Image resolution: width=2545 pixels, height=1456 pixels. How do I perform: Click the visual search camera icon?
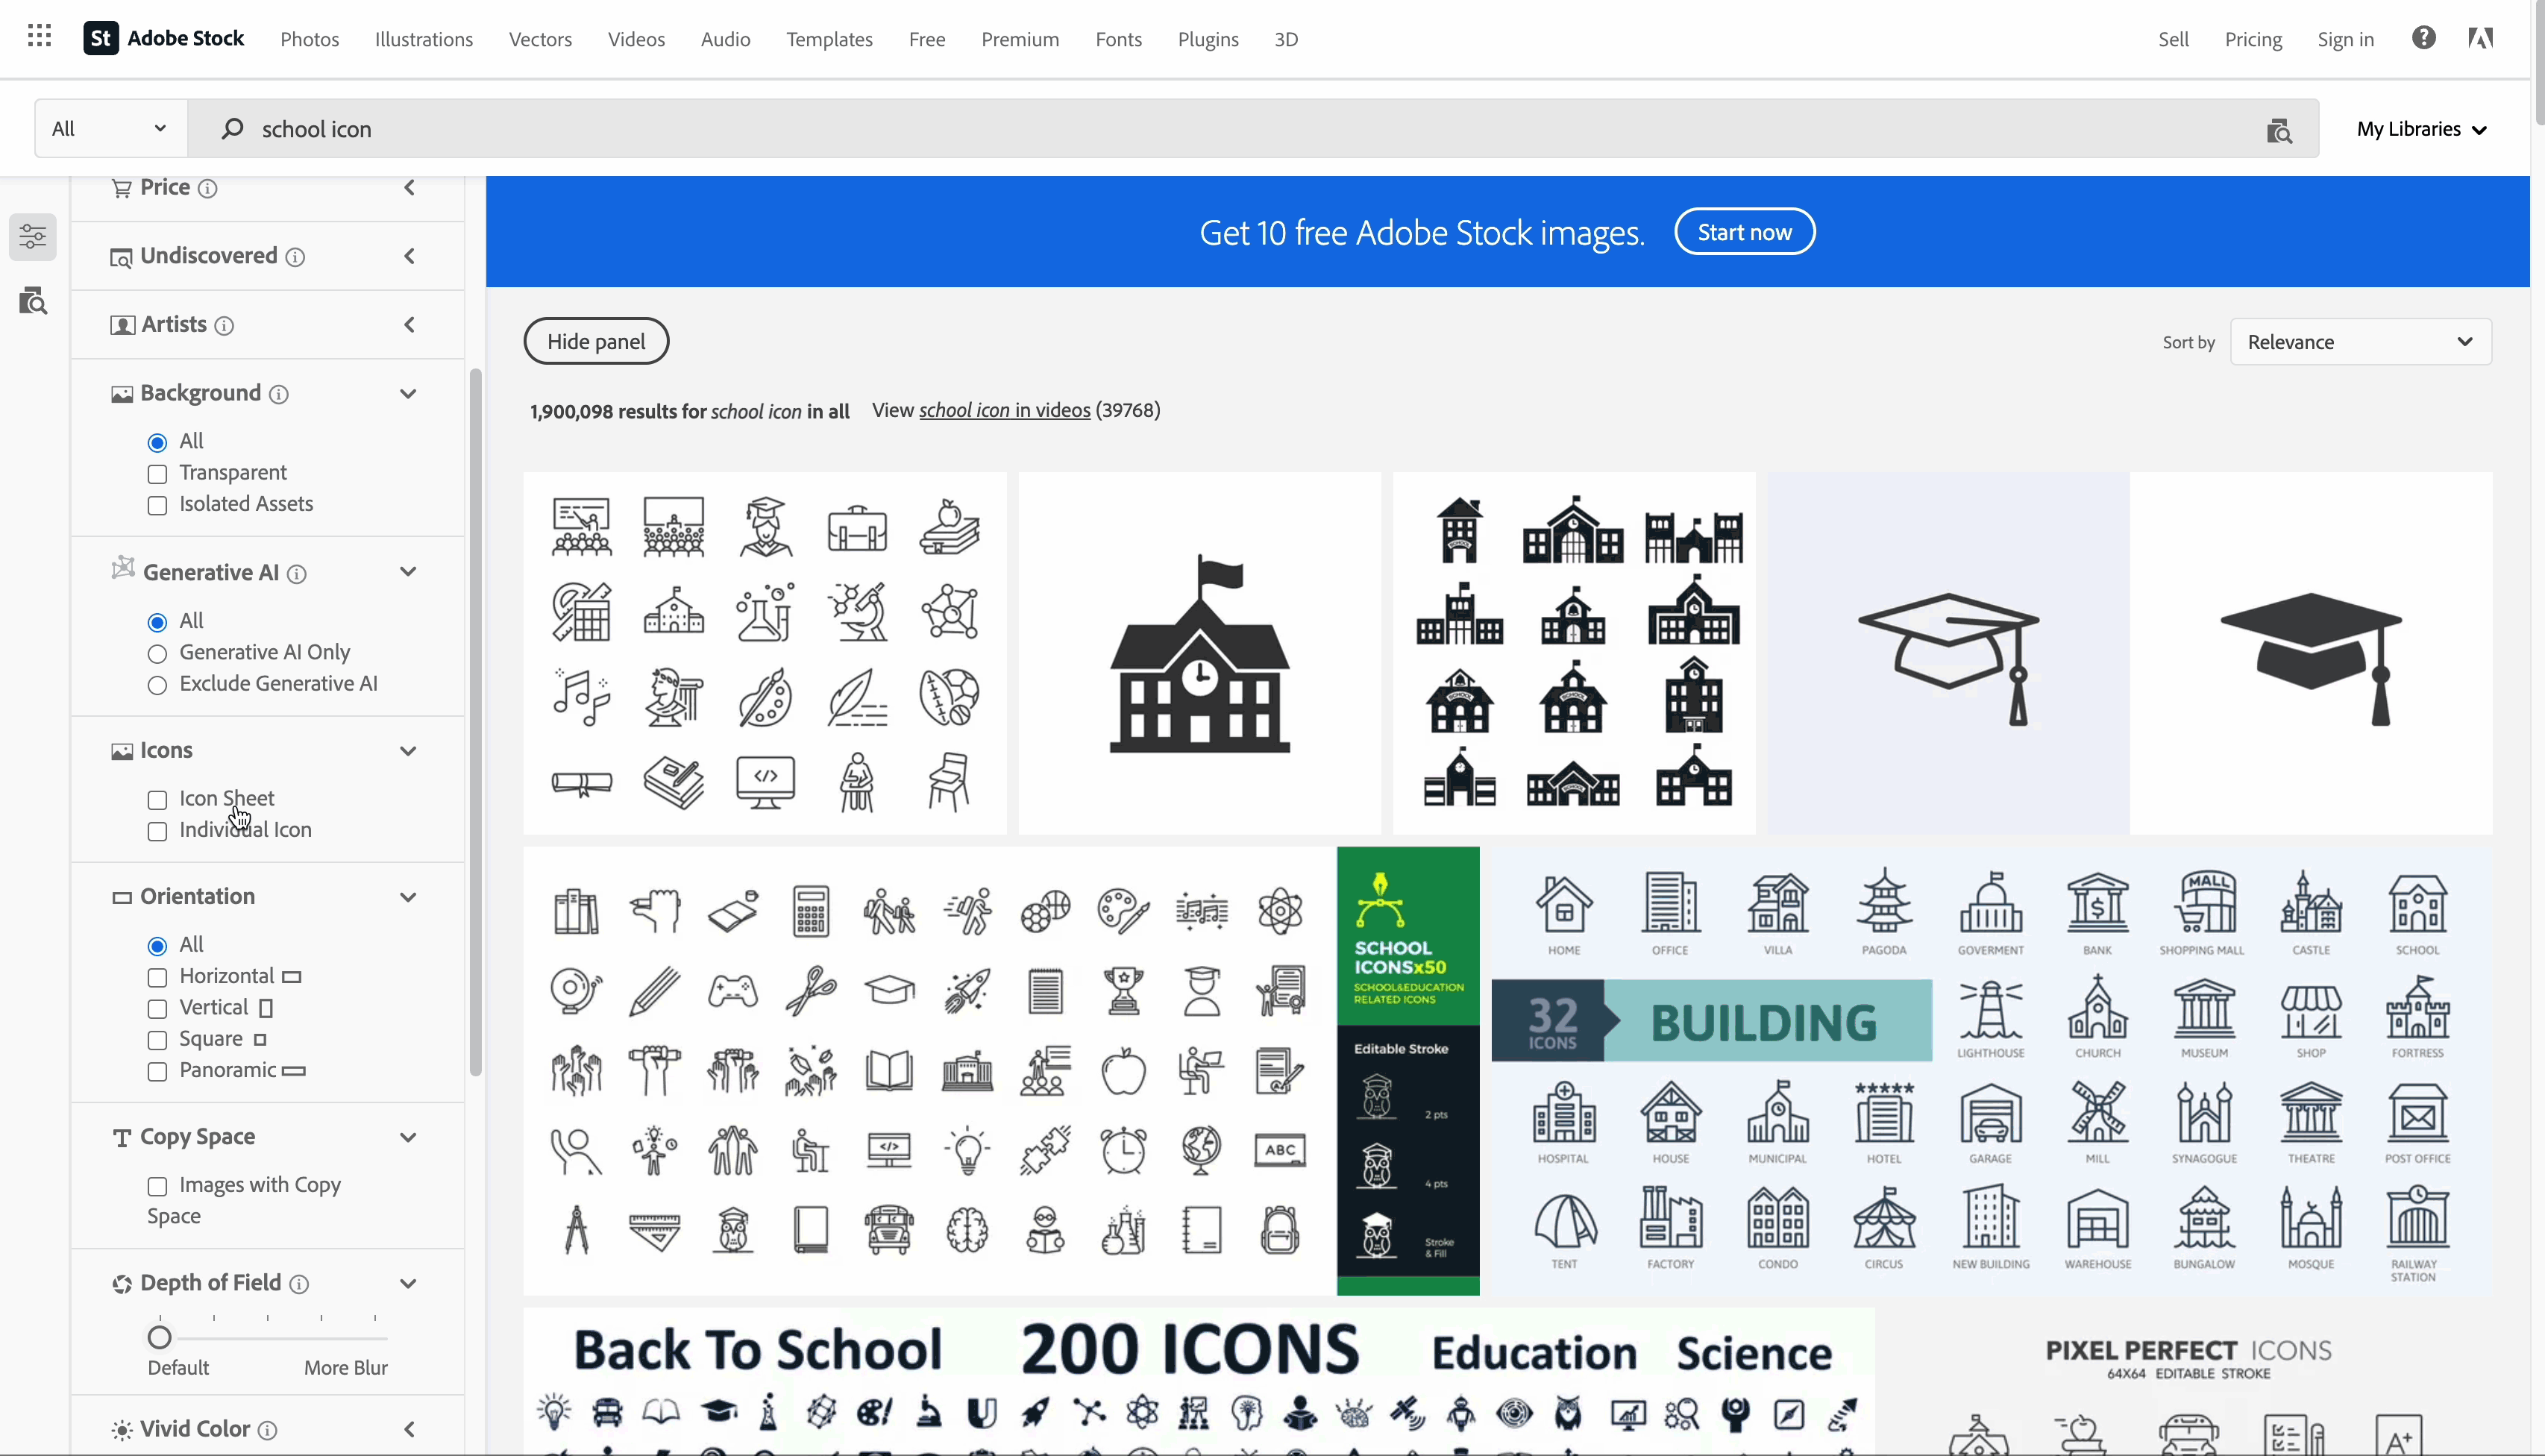click(2279, 129)
